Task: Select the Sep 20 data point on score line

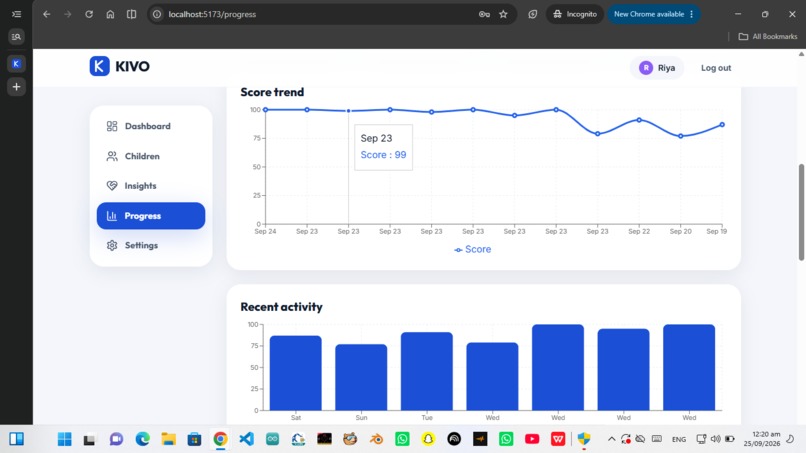Action: 681,136
